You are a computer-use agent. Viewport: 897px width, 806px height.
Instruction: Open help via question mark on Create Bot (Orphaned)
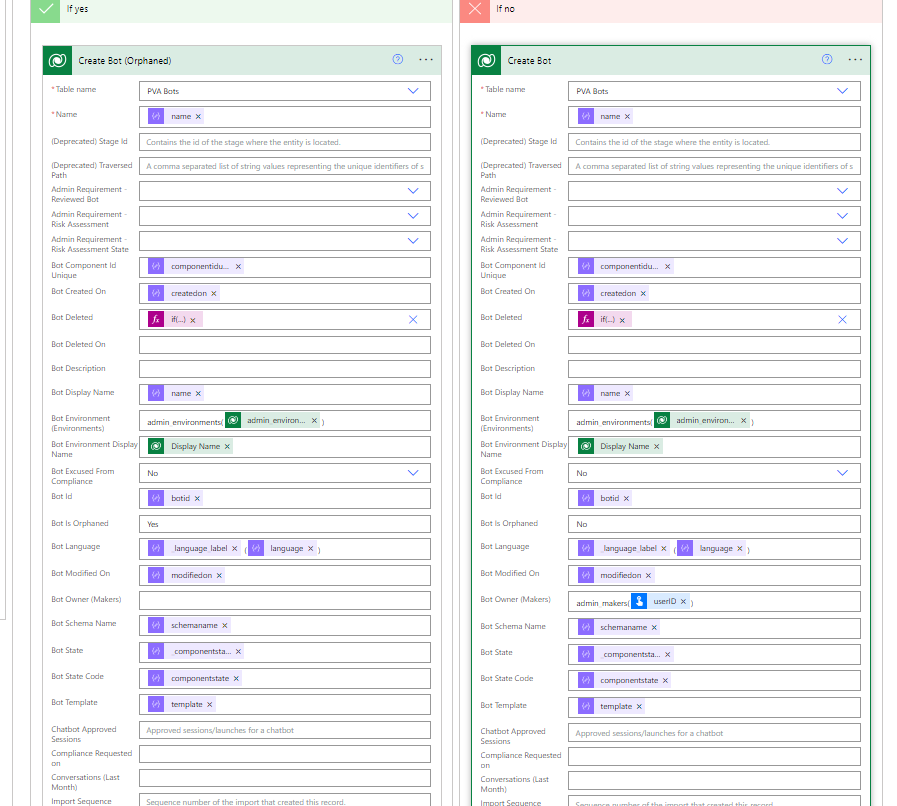[x=397, y=60]
